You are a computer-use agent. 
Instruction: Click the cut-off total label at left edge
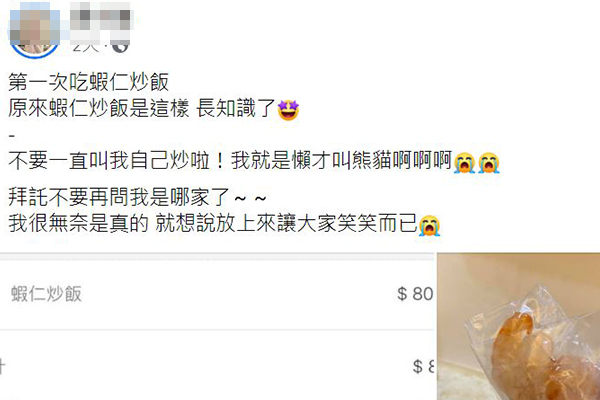tap(2, 367)
